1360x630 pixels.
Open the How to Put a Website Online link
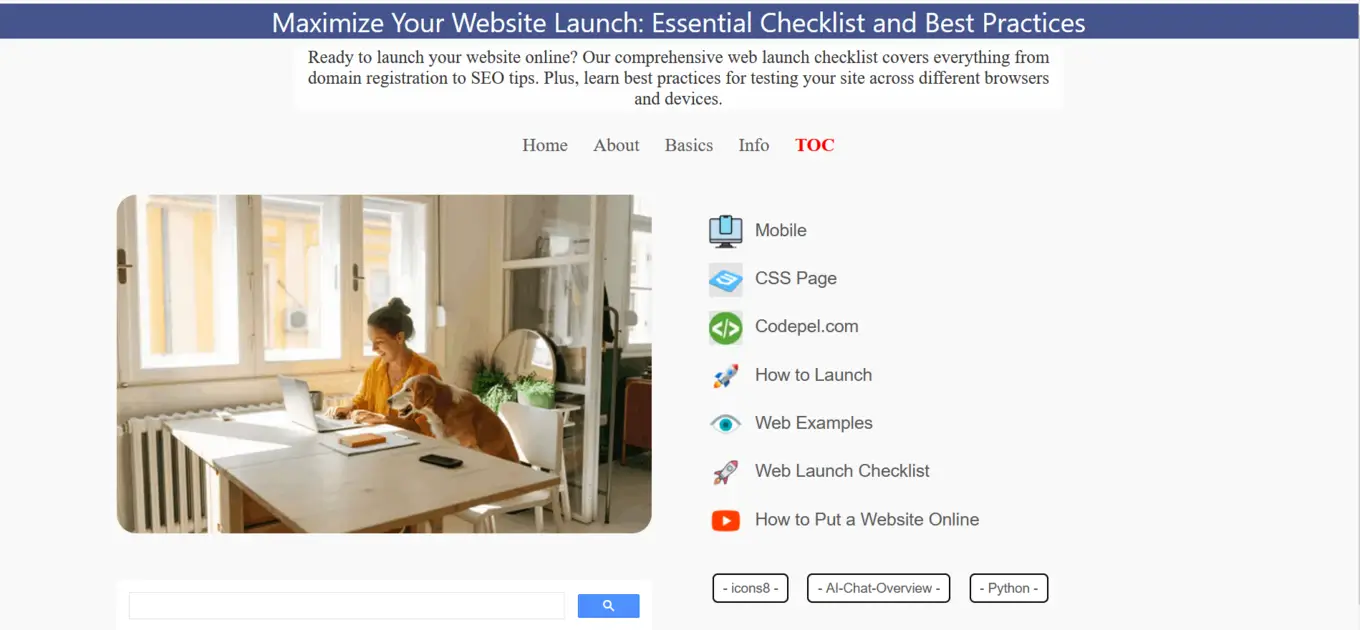coord(867,520)
